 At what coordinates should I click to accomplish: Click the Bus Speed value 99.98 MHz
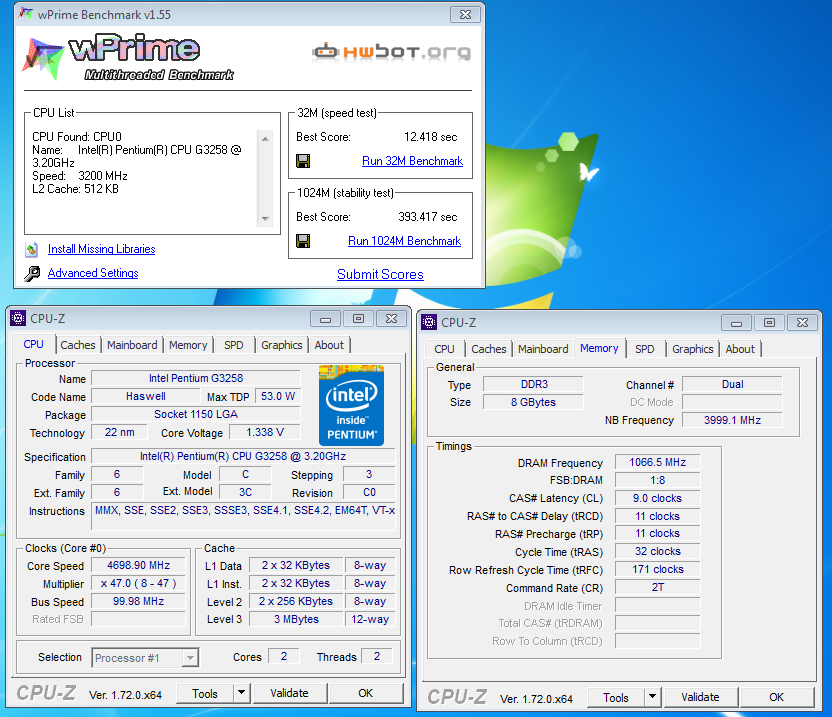pyautogui.click(x=138, y=601)
